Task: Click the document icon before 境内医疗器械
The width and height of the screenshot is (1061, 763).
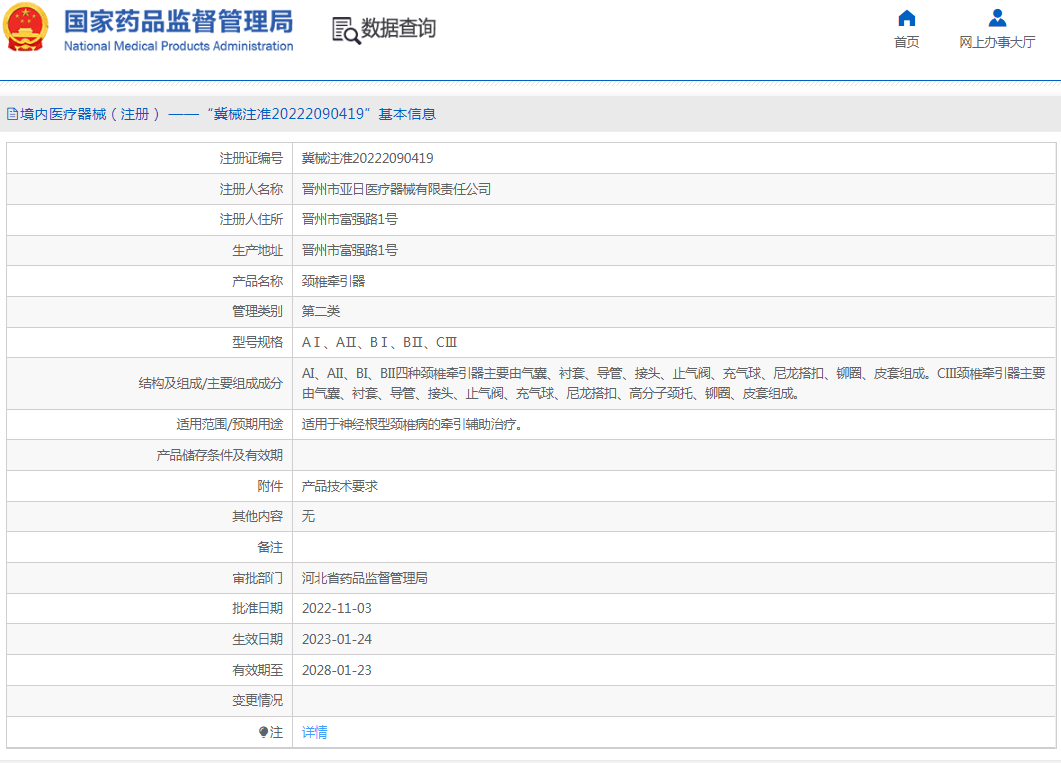Action: pos(12,114)
